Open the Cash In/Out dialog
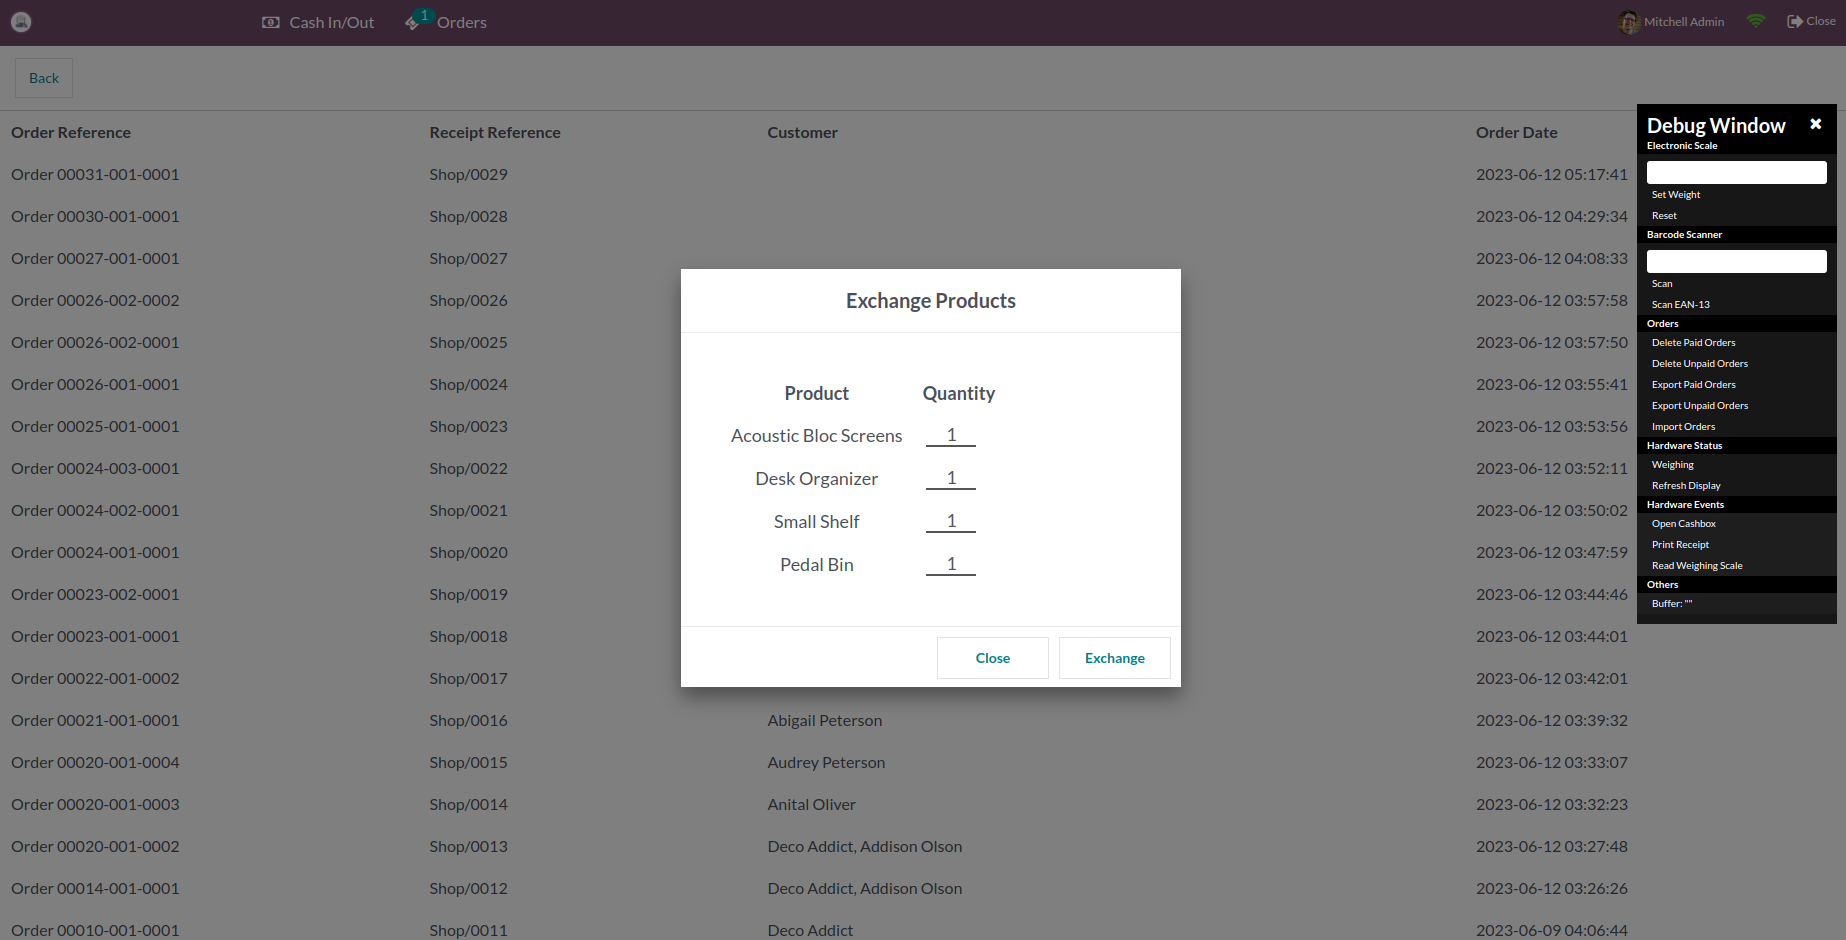Image resolution: width=1846 pixels, height=940 pixels. [x=317, y=21]
